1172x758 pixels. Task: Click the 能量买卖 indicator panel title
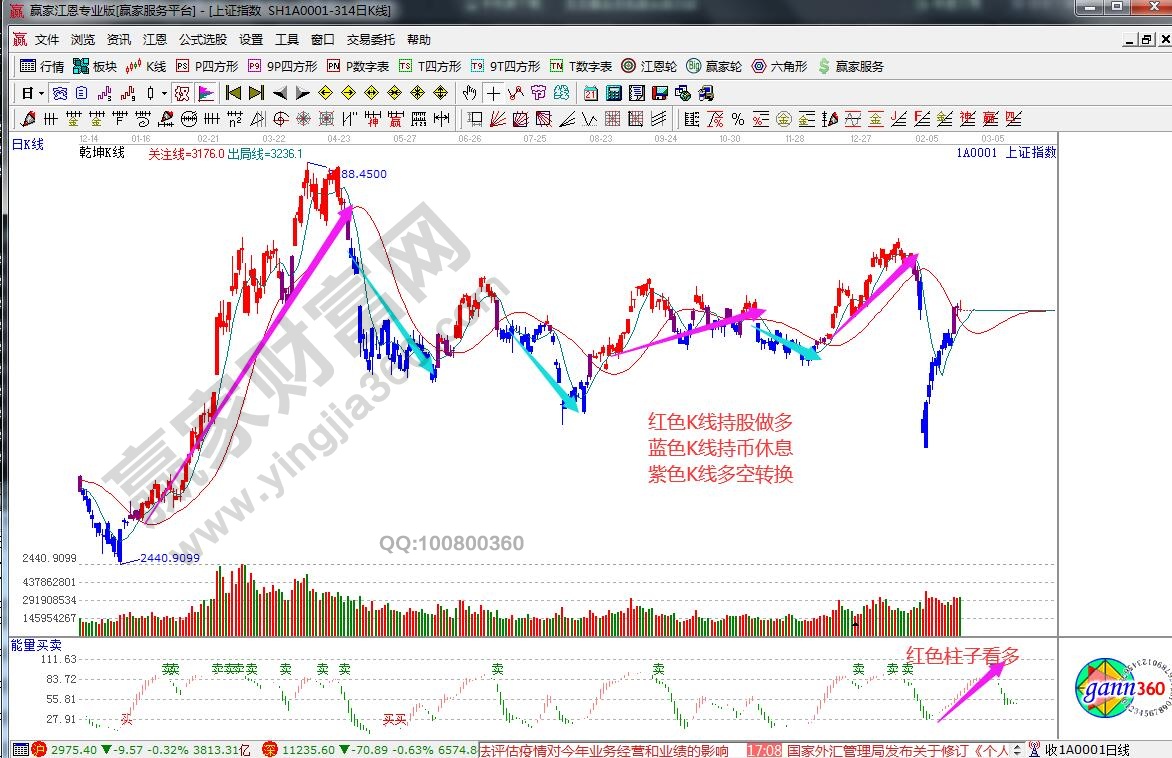(36, 645)
